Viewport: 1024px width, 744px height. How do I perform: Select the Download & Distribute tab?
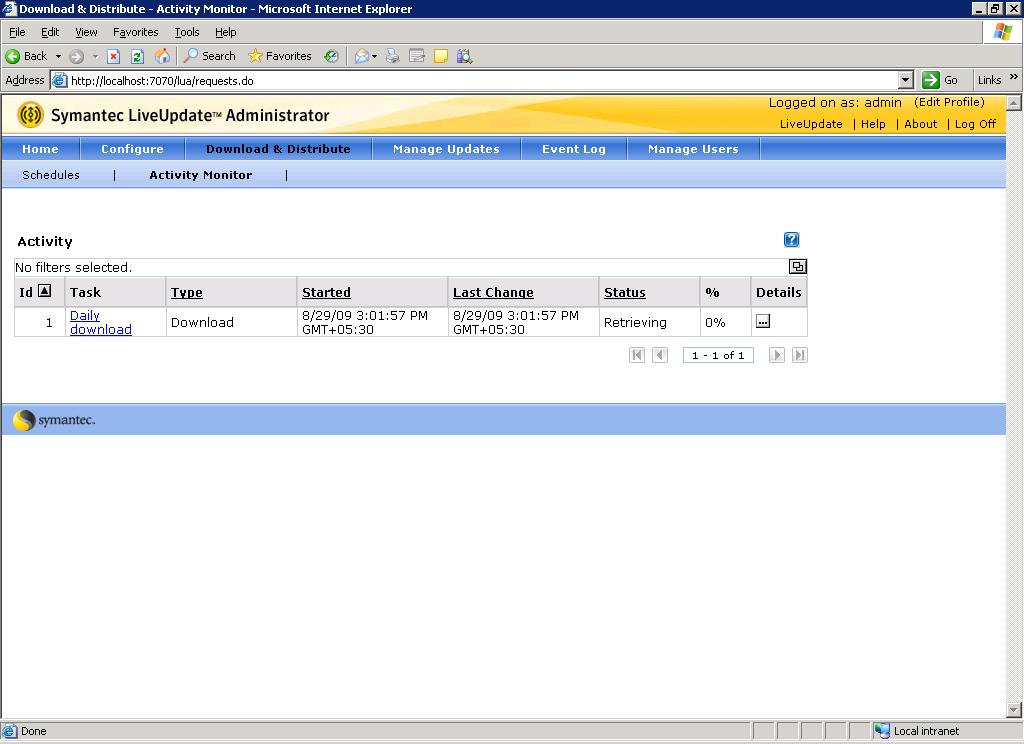coord(278,149)
